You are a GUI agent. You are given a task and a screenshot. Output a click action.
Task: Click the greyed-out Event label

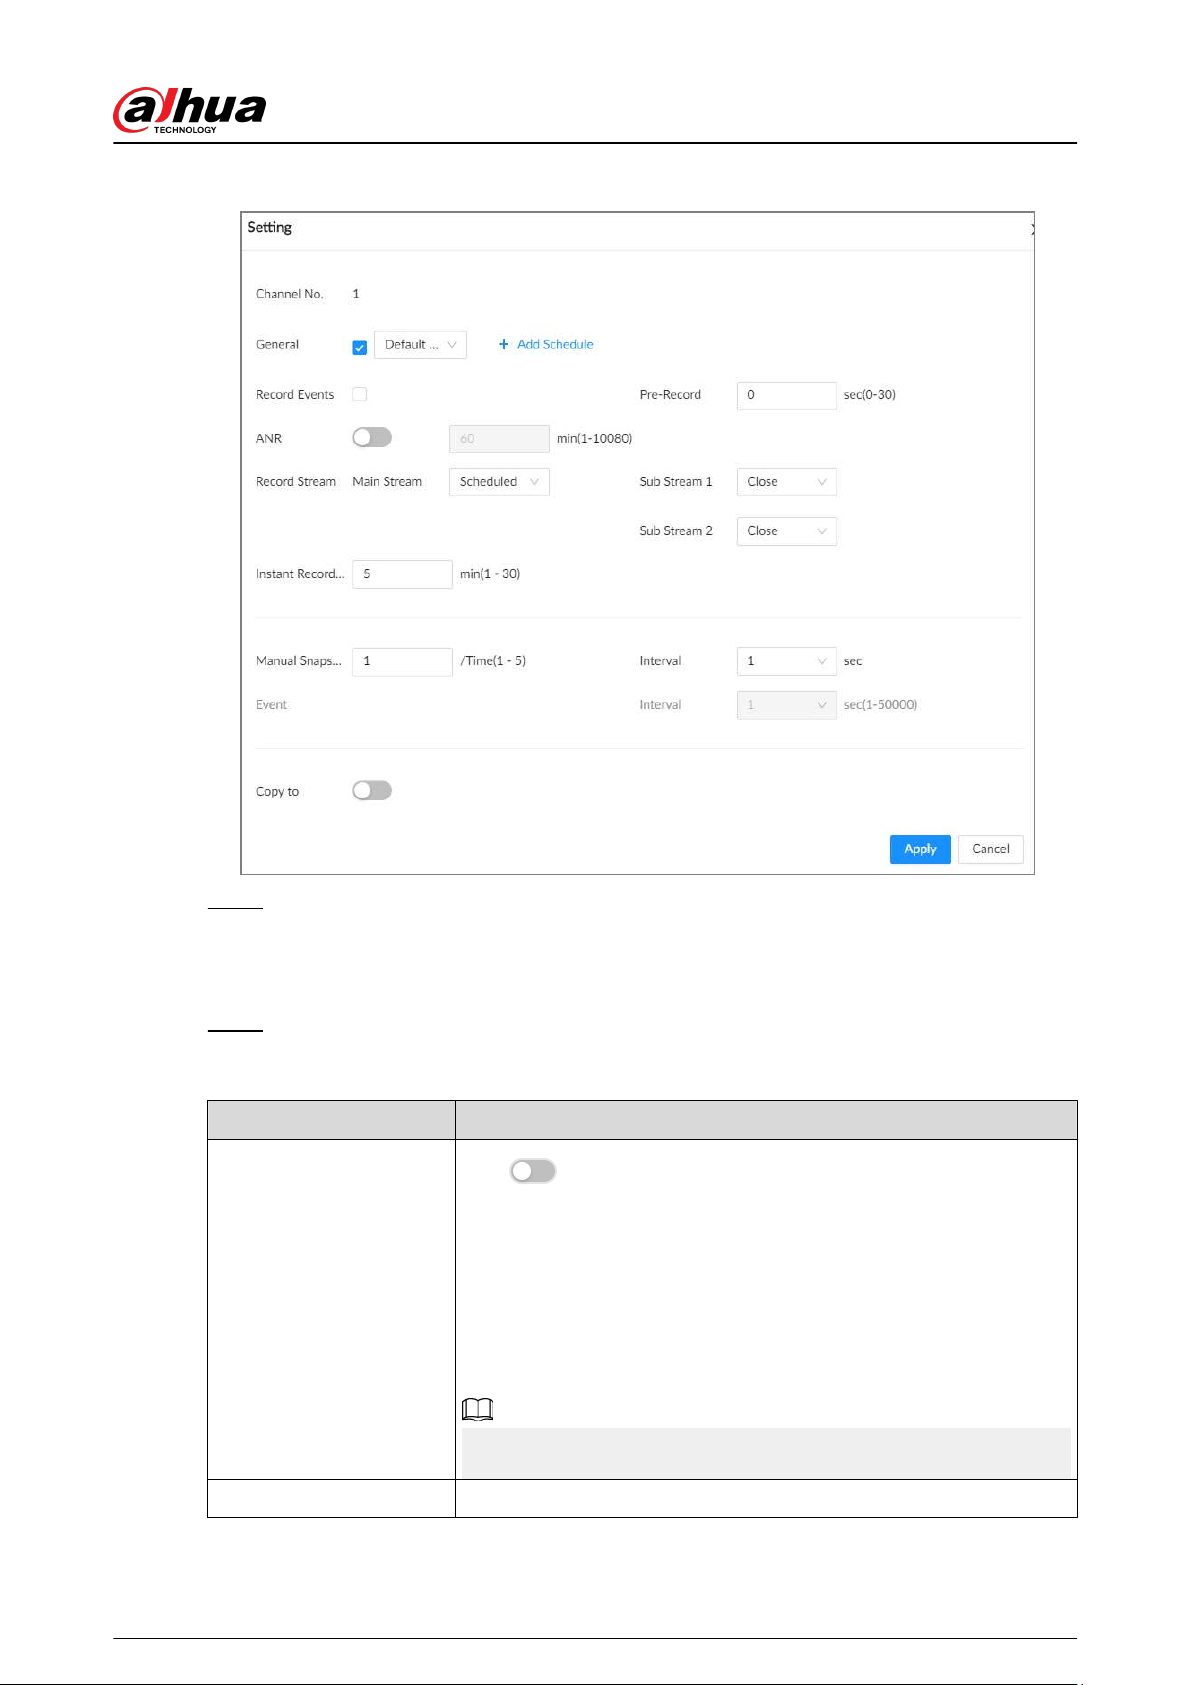click(x=271, y=705)
